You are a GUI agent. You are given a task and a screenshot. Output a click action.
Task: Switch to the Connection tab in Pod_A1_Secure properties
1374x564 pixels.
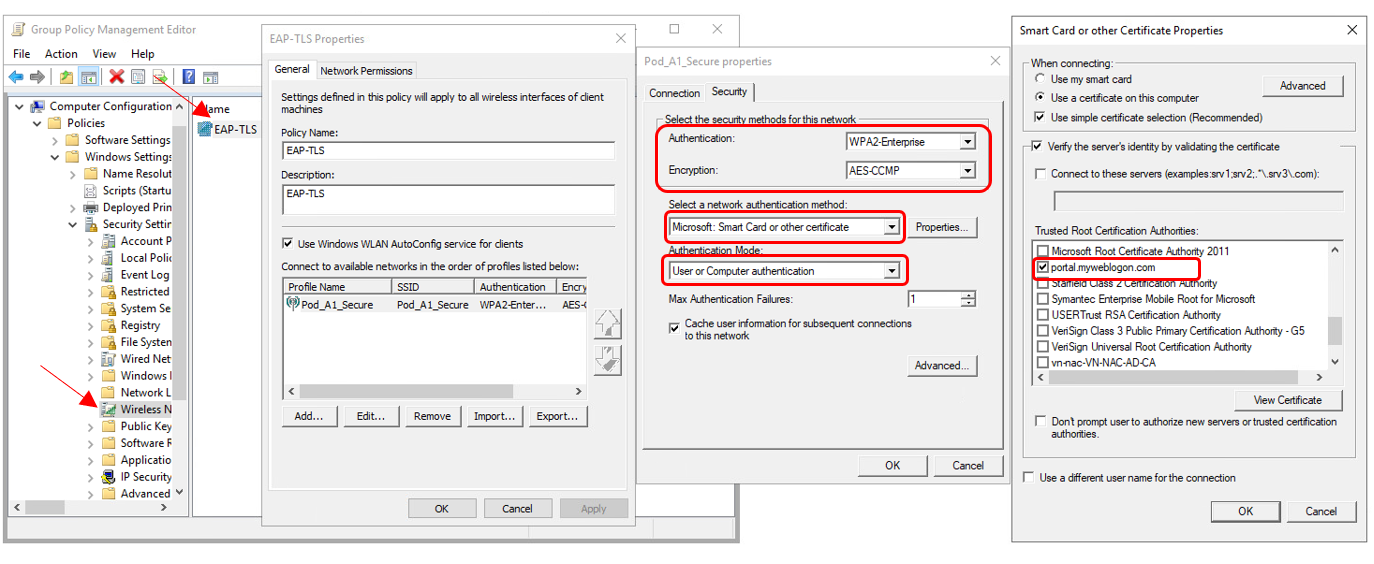click(675, 93)
